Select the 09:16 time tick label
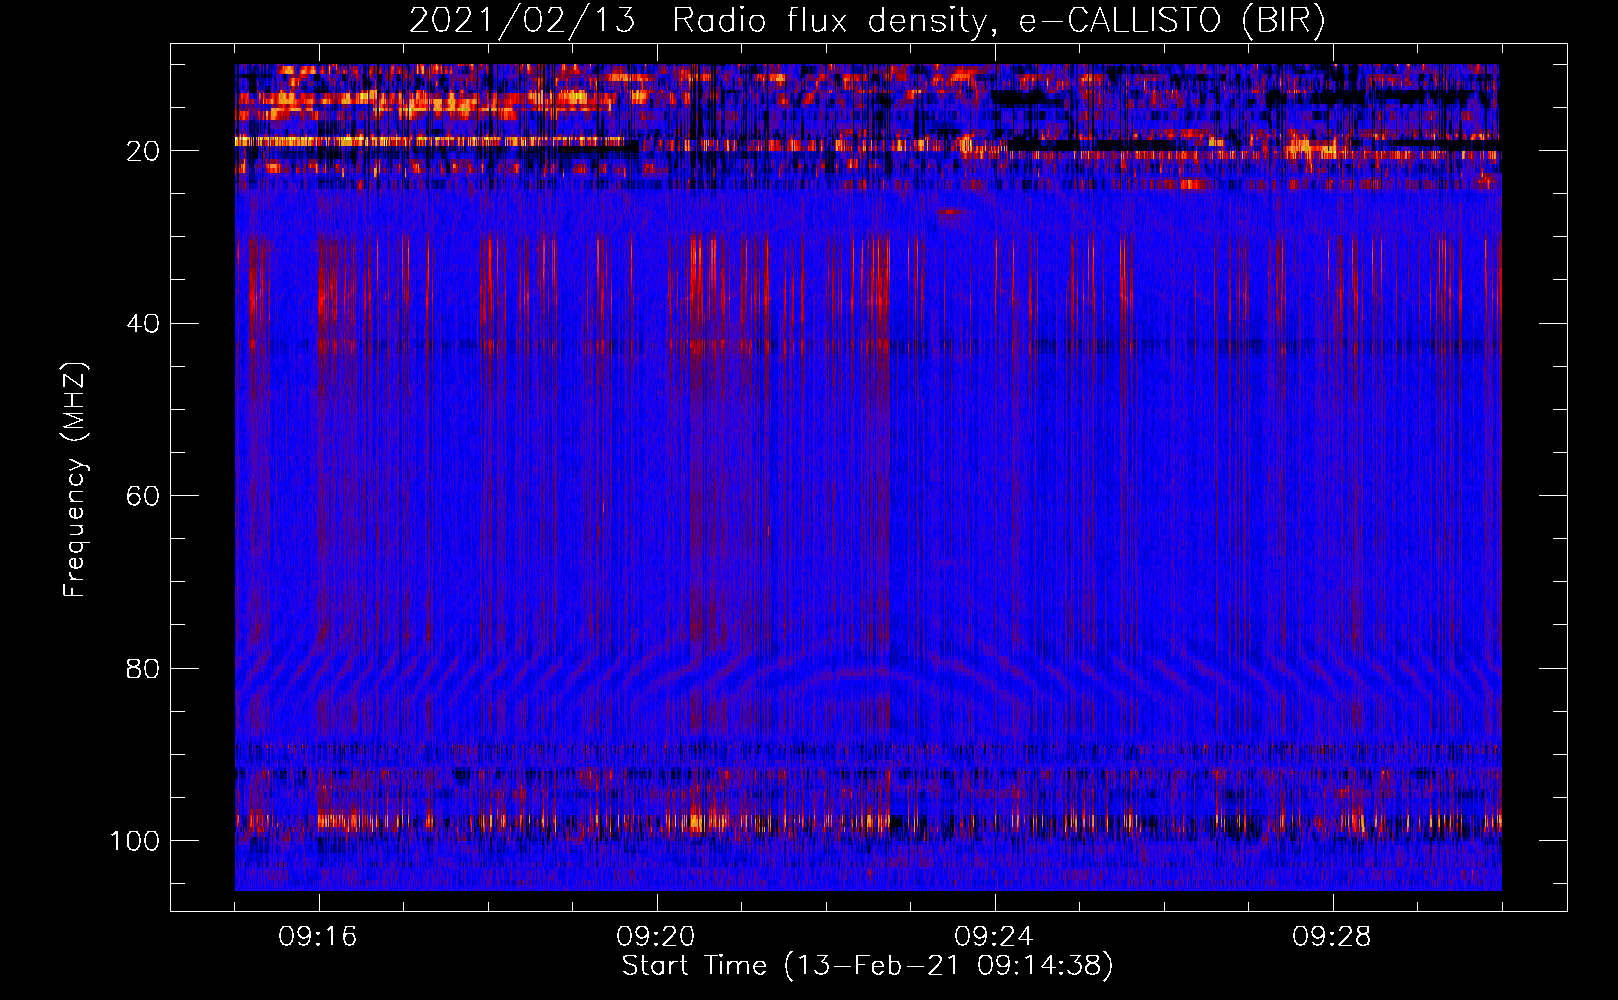The width and height of the screenshot is (1618, 1000). pos(319,937)
